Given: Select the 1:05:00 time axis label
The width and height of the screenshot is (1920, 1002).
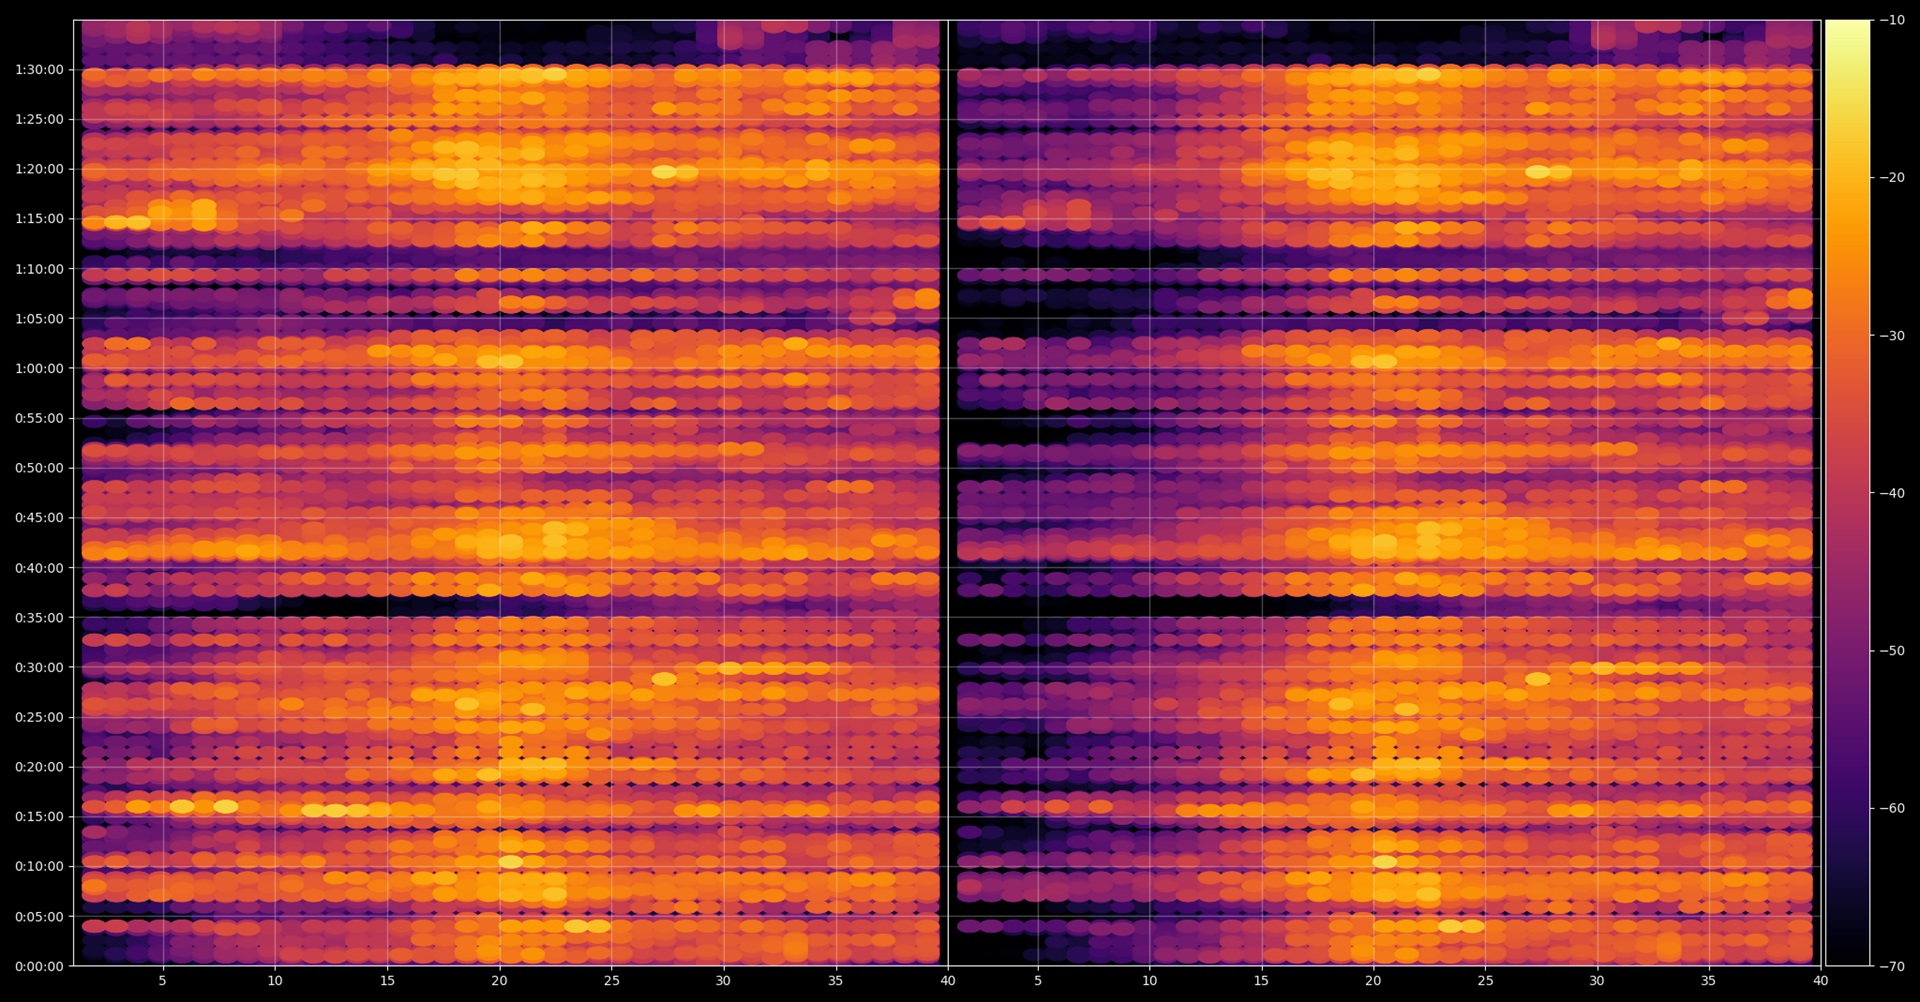Looking at the screenshot, I should click(x=39, y=319).
